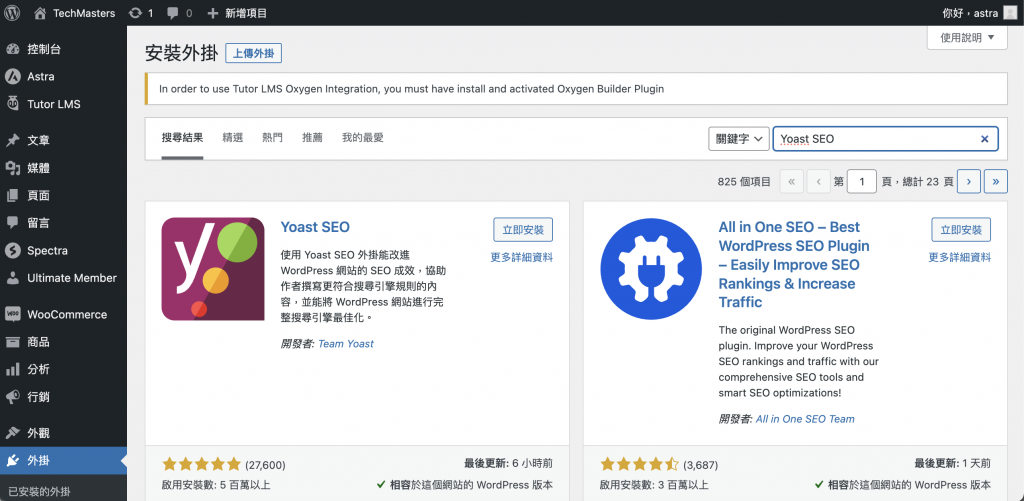Switch to 推薦 tab

(x=312, y=138)
